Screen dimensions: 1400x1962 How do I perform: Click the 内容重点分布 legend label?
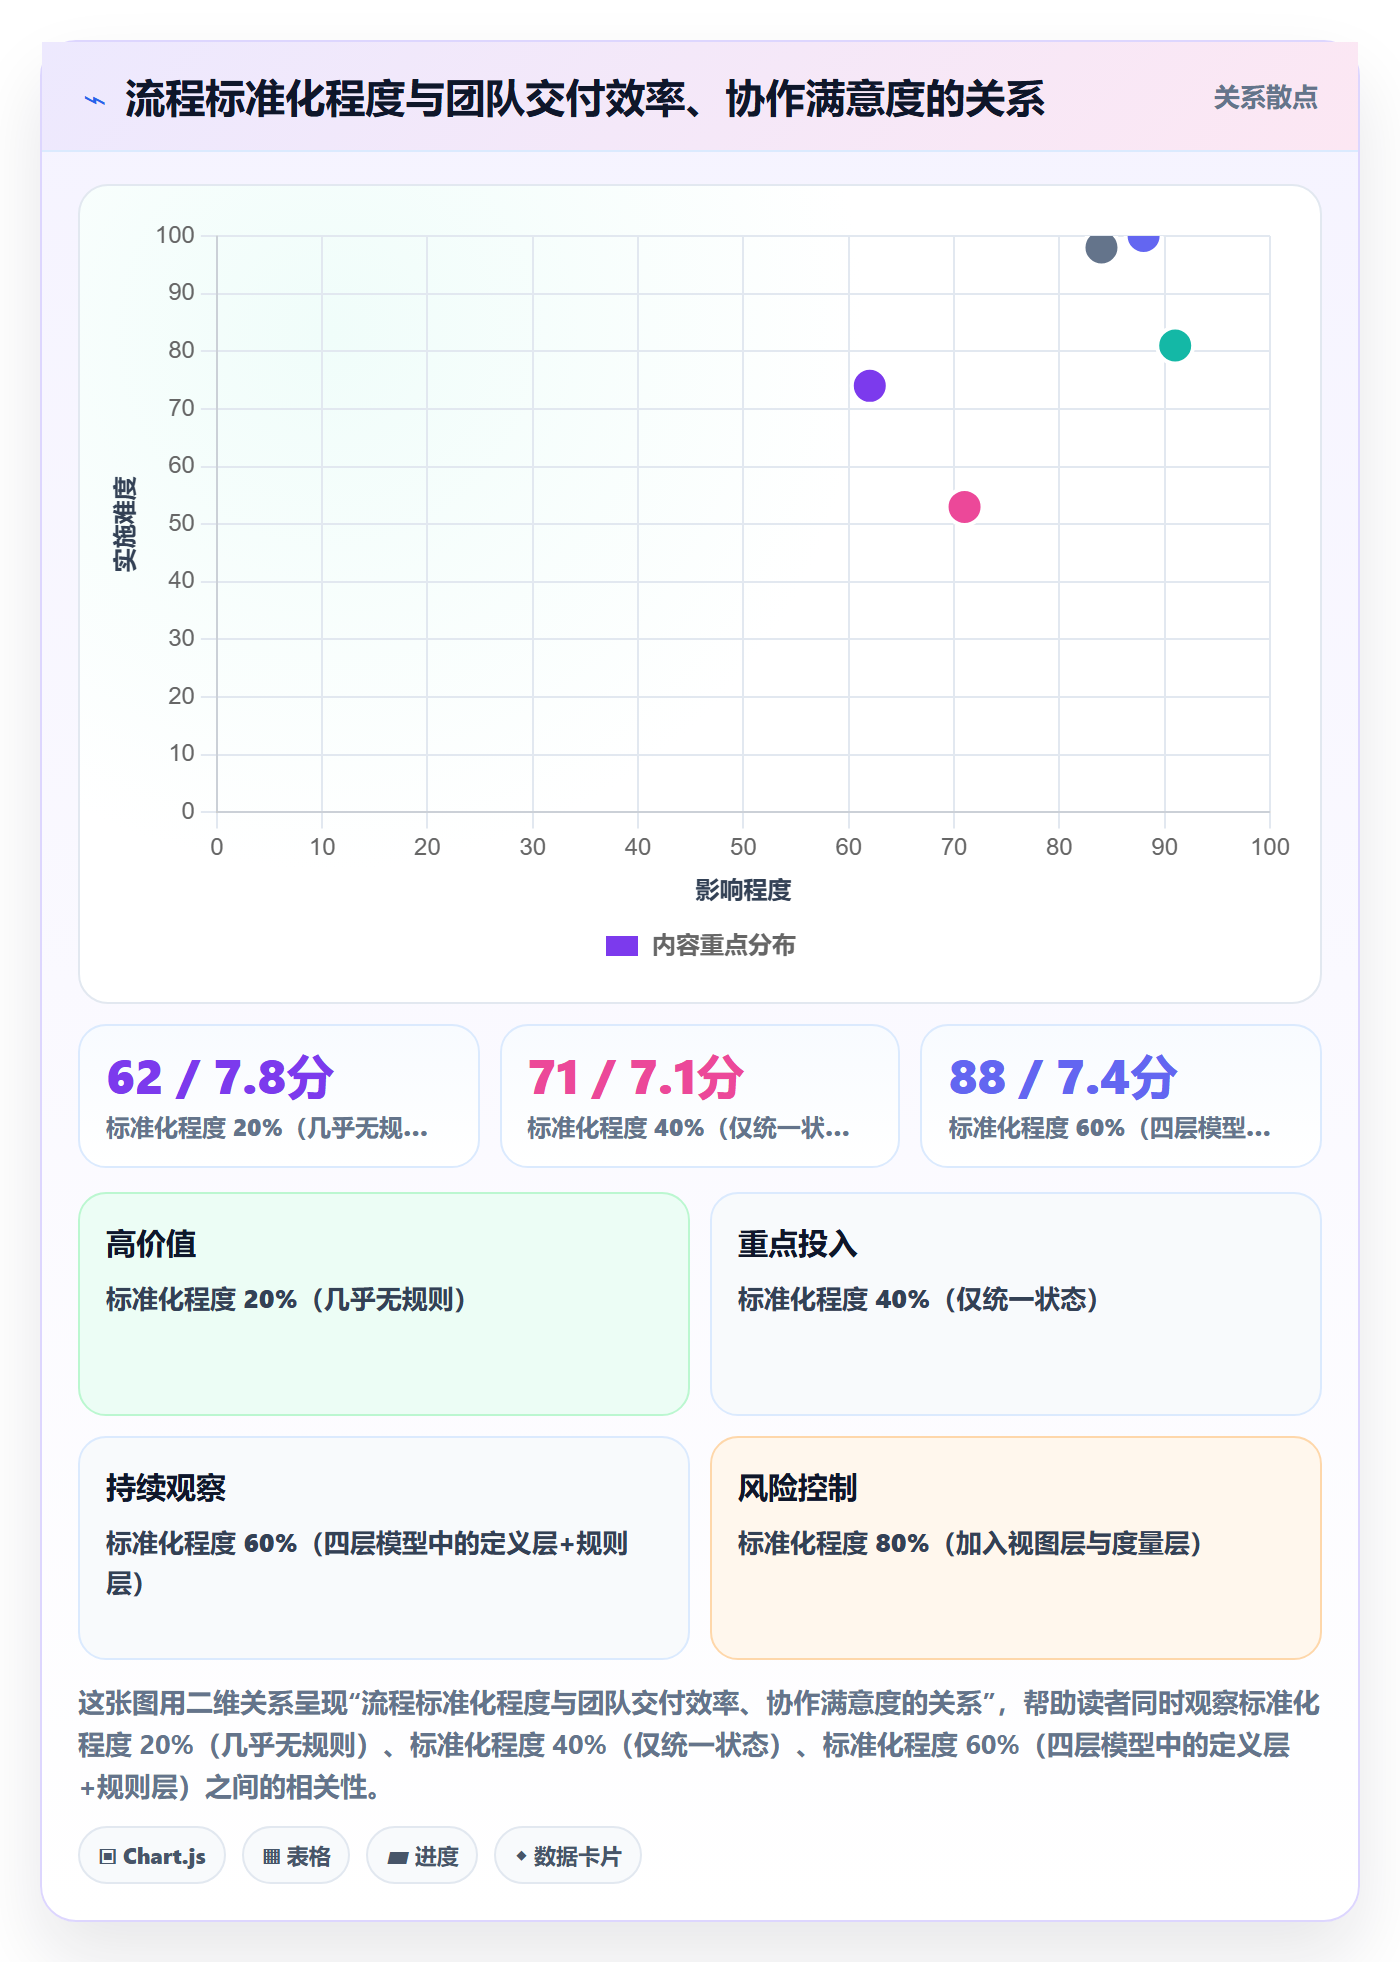[723, 946]
